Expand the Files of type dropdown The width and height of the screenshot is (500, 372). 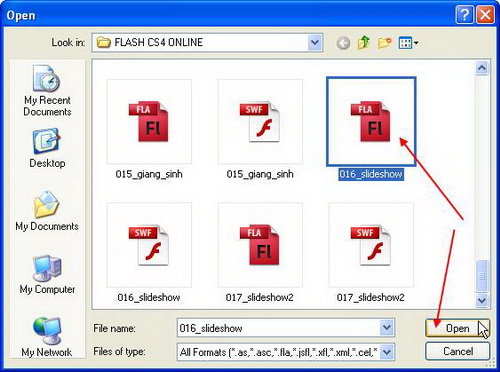[x=387, y=352]
